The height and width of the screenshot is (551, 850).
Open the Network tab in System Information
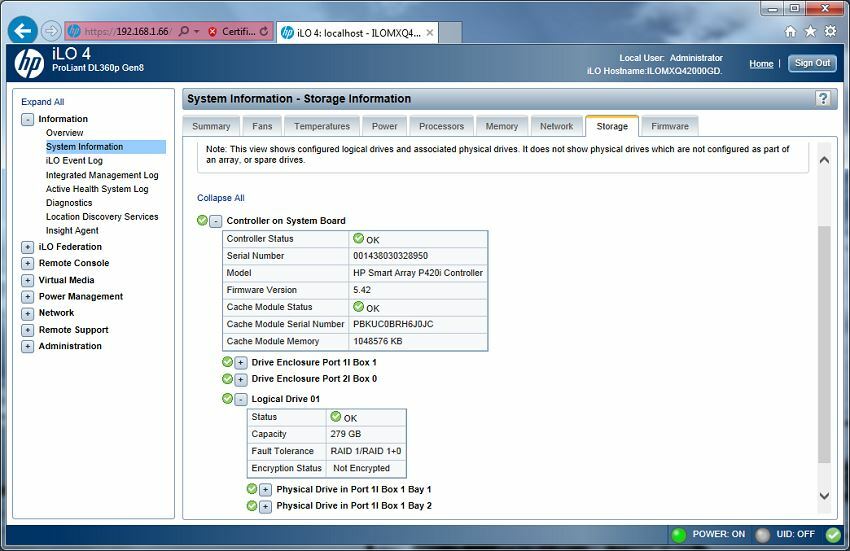pos(556,126)
